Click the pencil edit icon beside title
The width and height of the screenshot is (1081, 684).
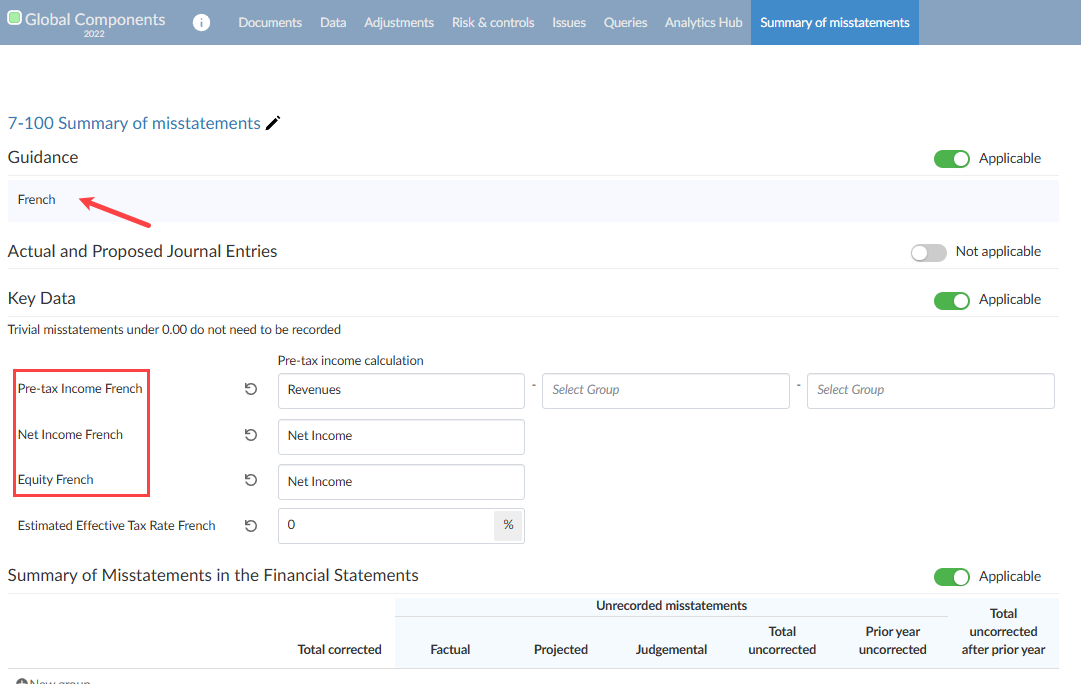pos(273,123)
